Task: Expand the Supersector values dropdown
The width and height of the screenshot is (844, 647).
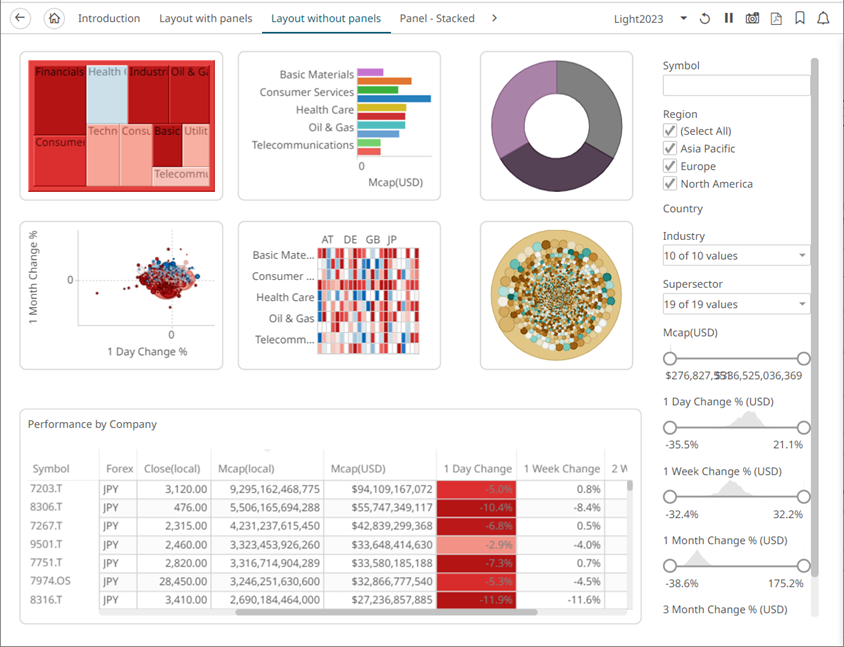Action: [735, 304]
